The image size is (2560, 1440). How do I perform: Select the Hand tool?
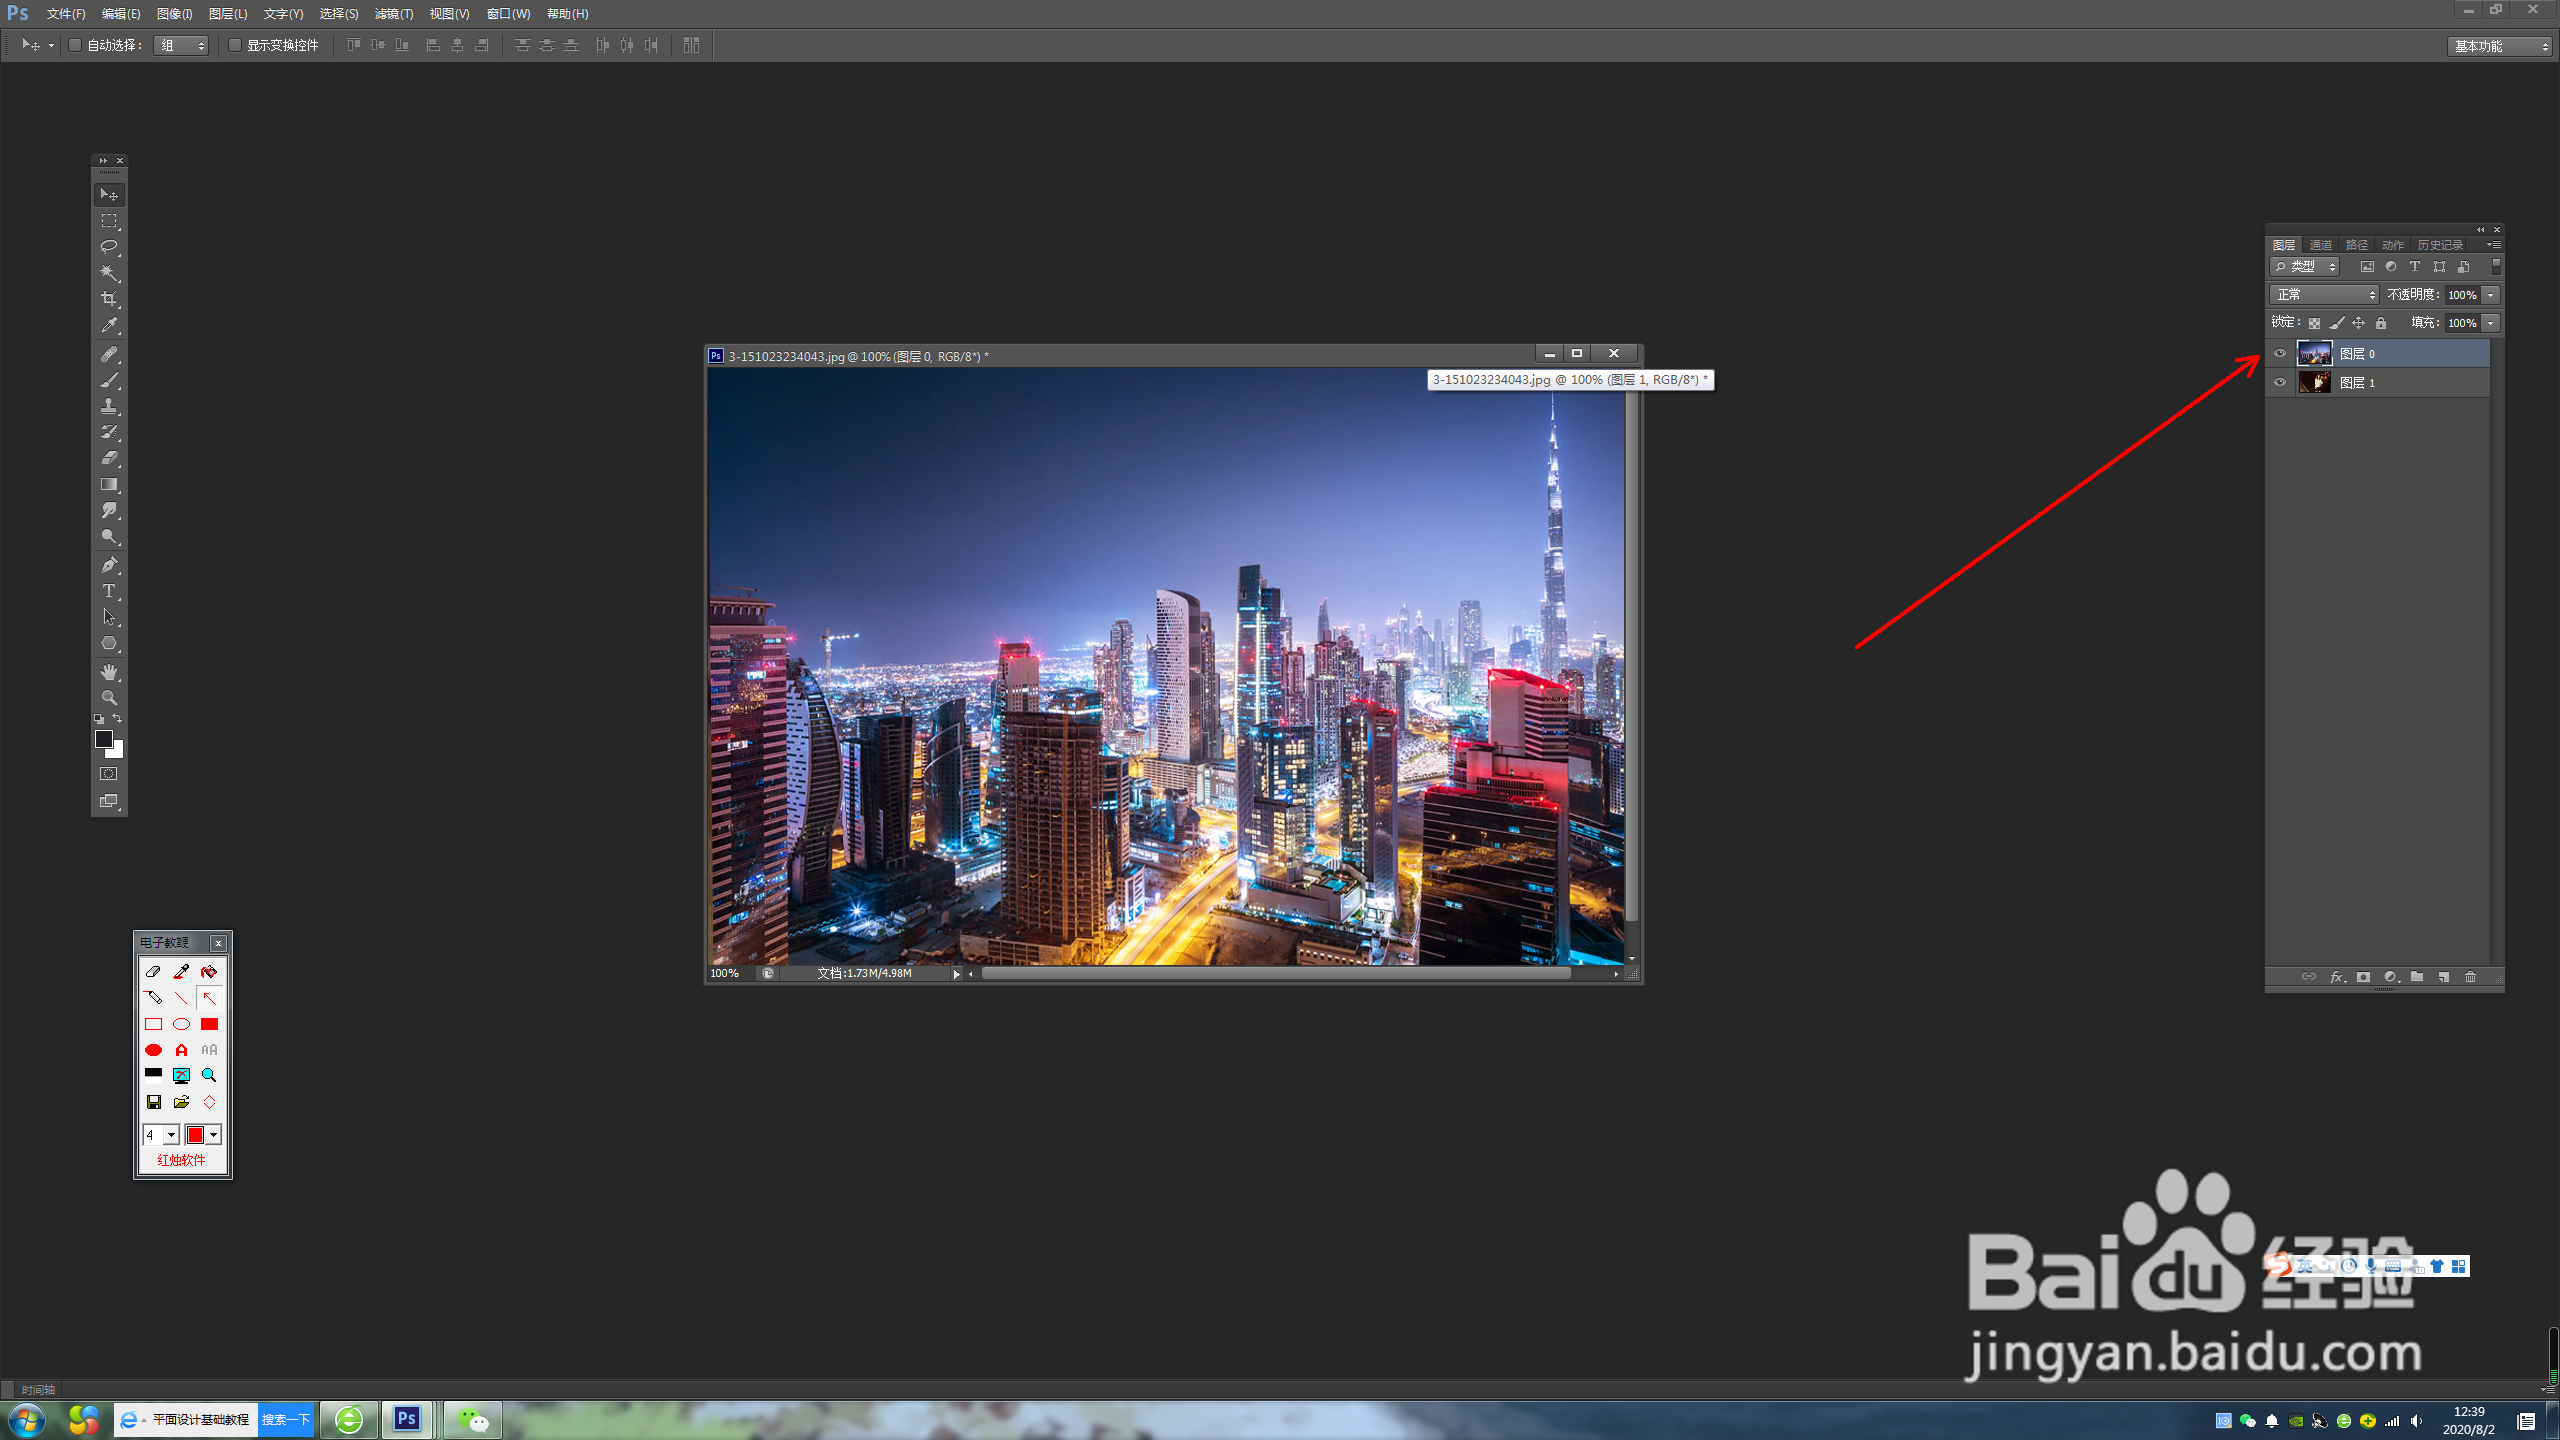(x=109, y=671)
